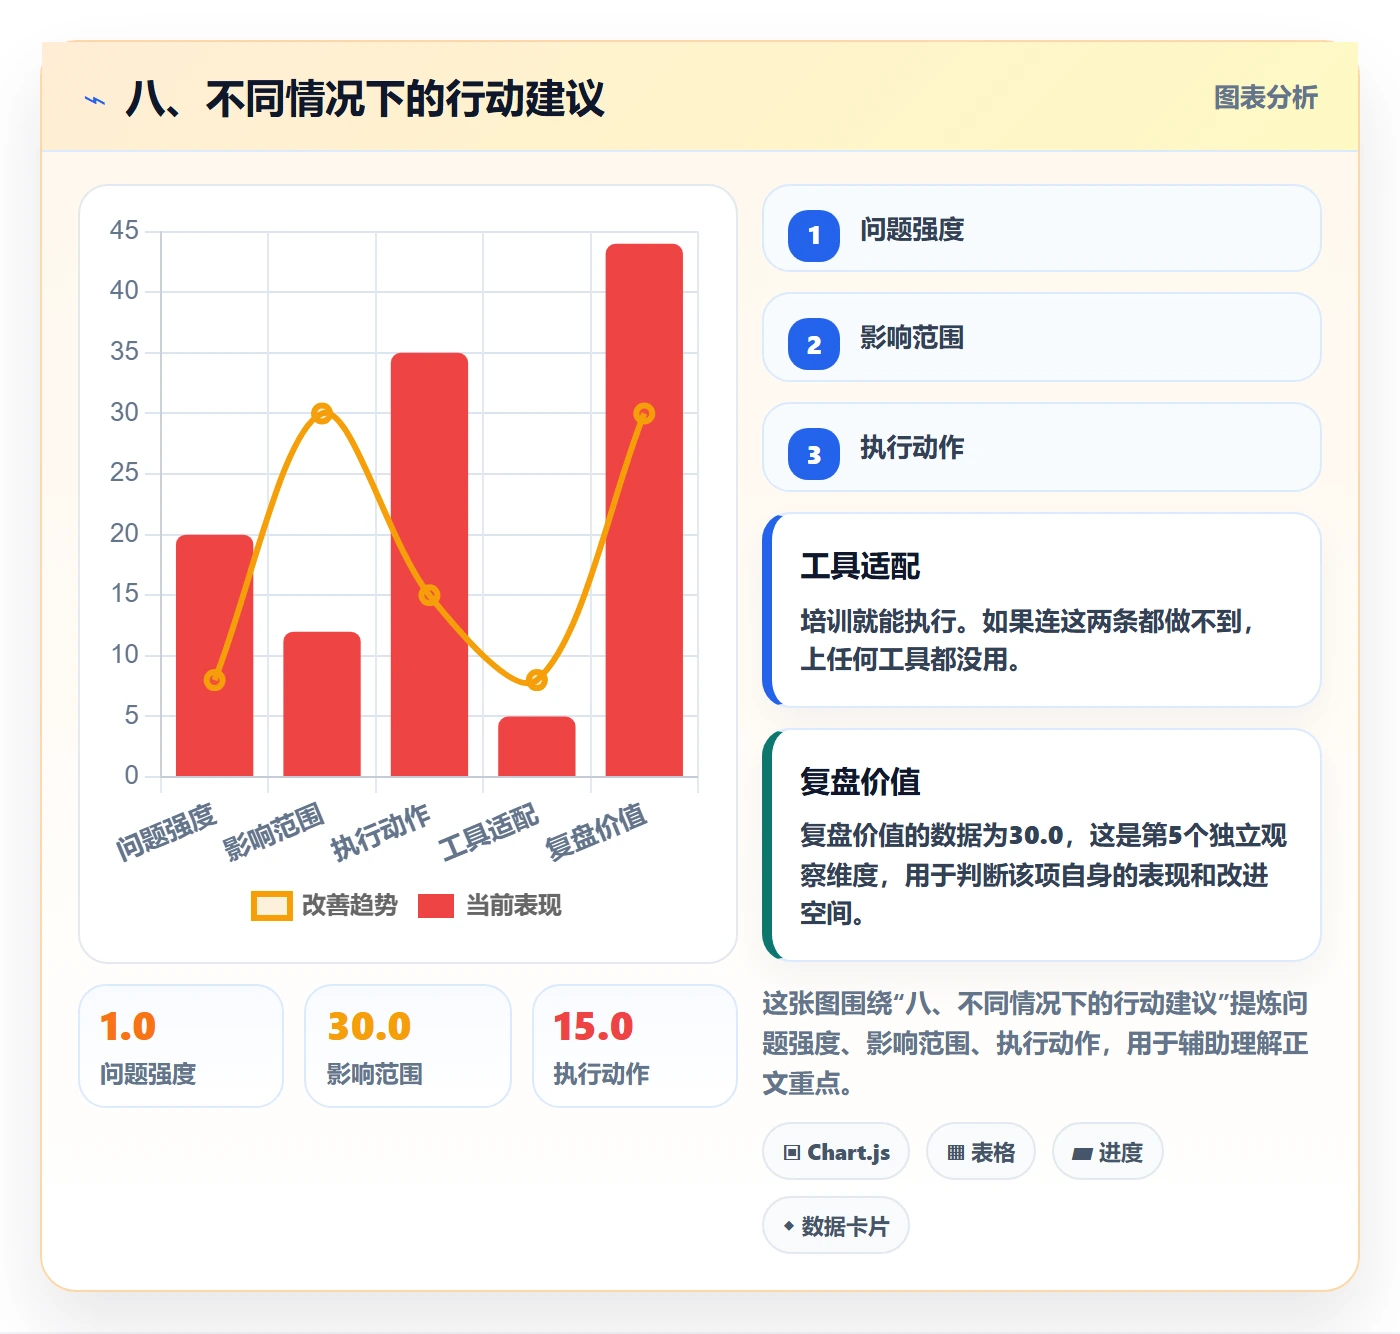1400x1334 pixels.
Task: Click number badge 1 beside 问题强度
Action: tap(814, 235)
